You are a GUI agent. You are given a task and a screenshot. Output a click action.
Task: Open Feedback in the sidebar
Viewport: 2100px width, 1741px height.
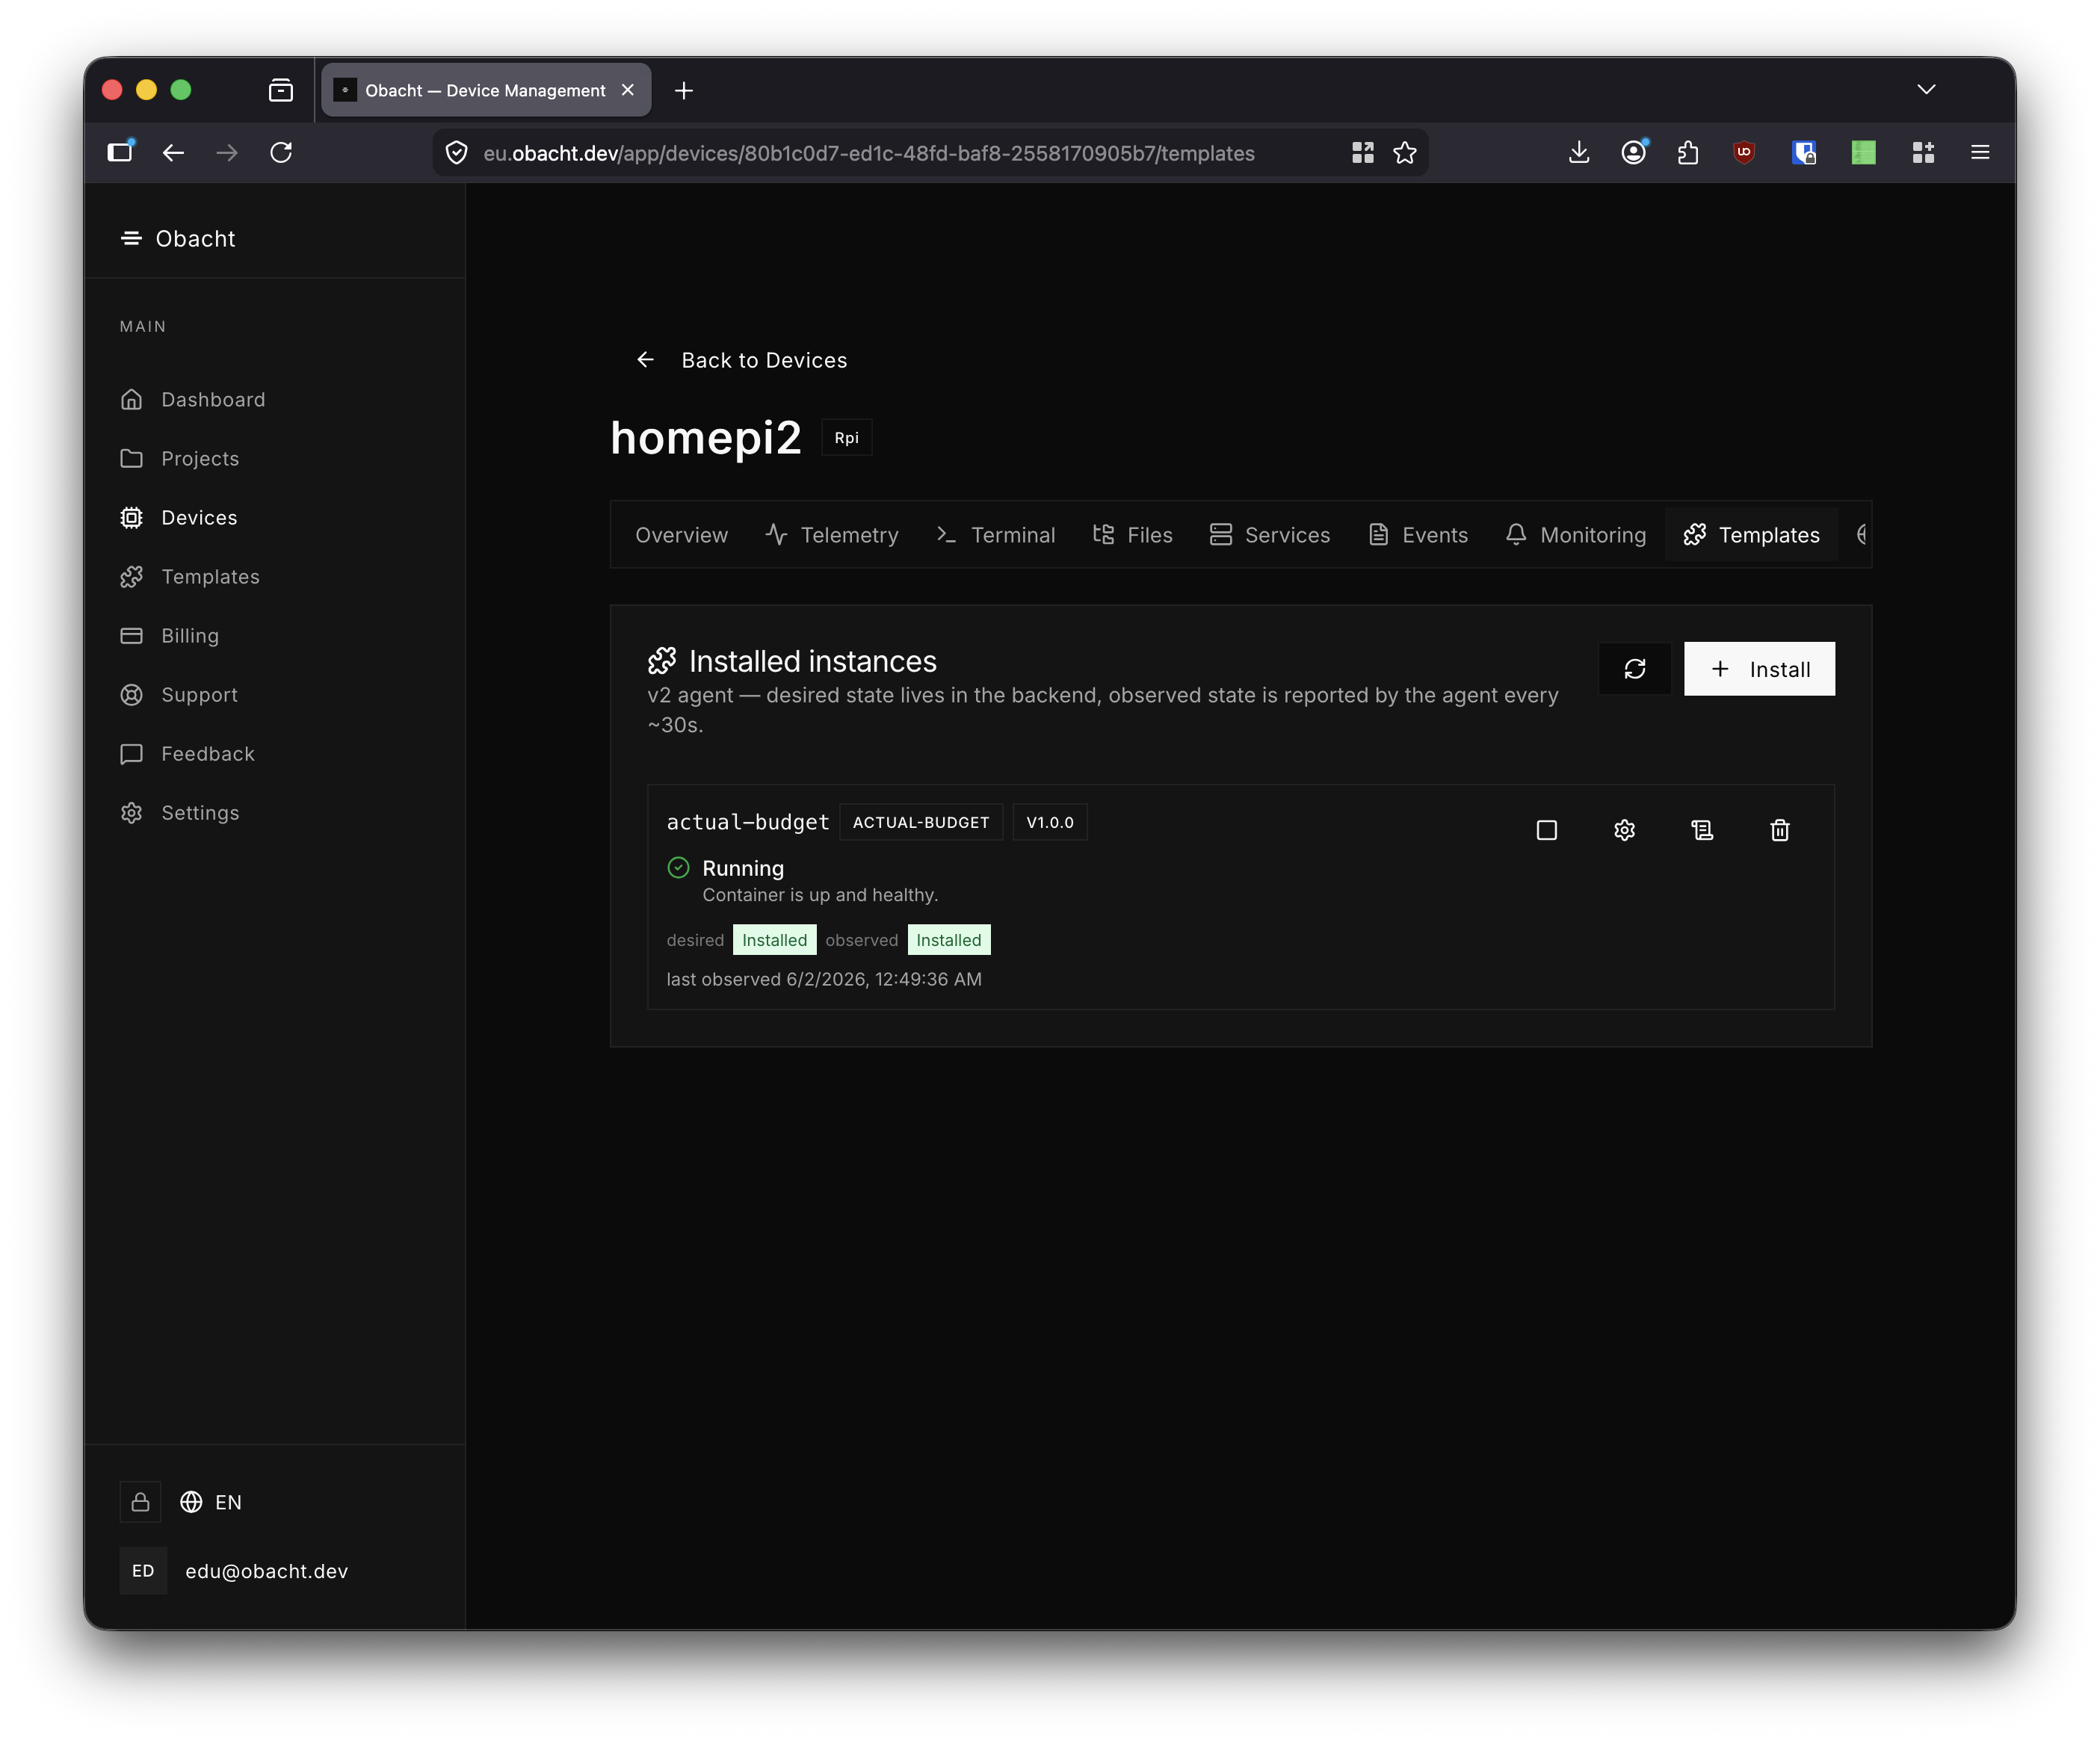coord(187,754)
